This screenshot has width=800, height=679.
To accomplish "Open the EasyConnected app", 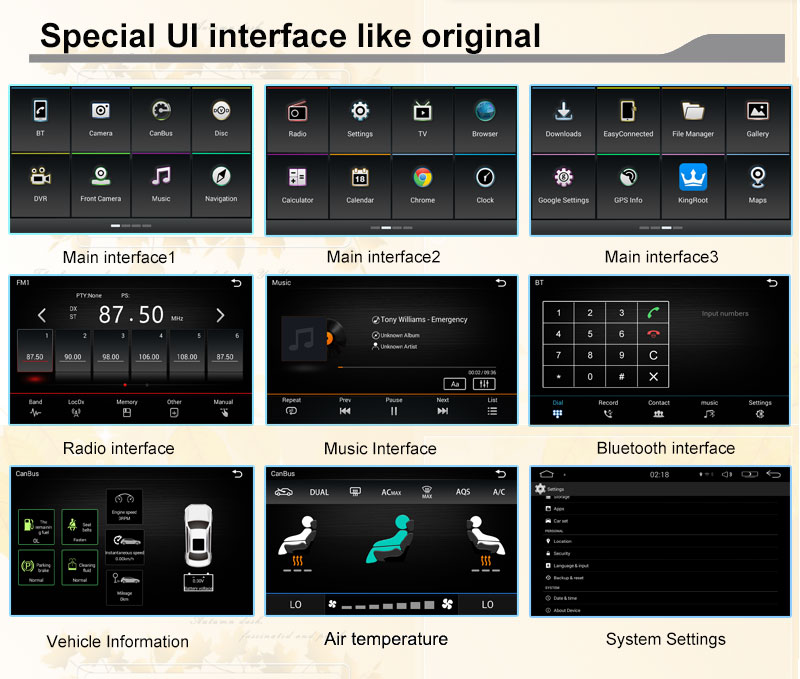I will point(628,116).
